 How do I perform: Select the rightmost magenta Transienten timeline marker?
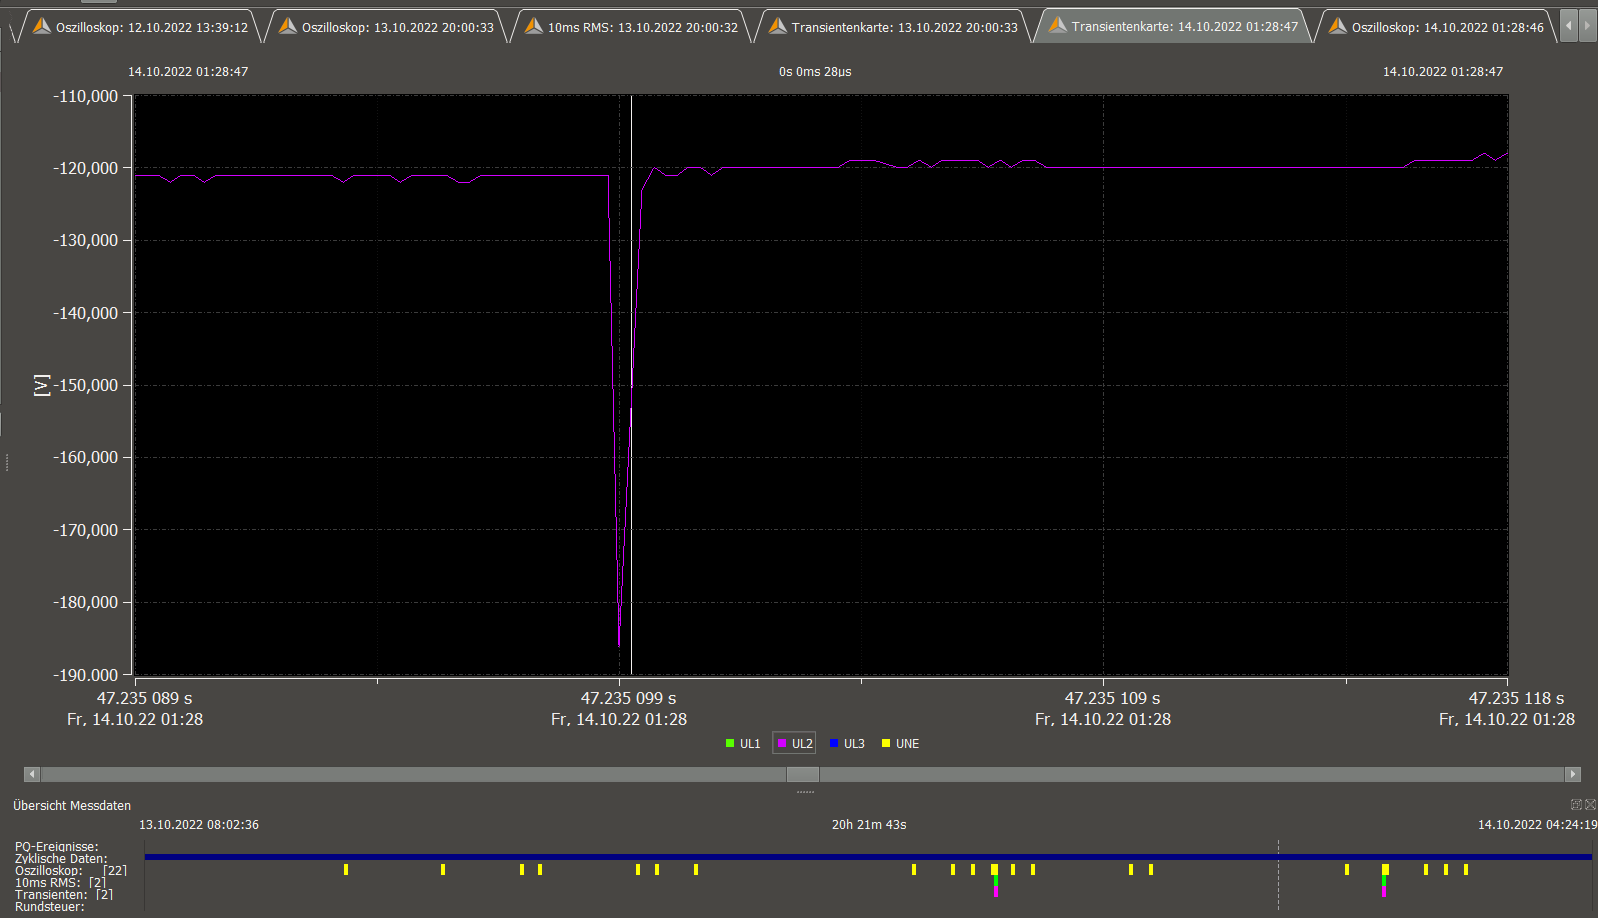(1384, 891)
